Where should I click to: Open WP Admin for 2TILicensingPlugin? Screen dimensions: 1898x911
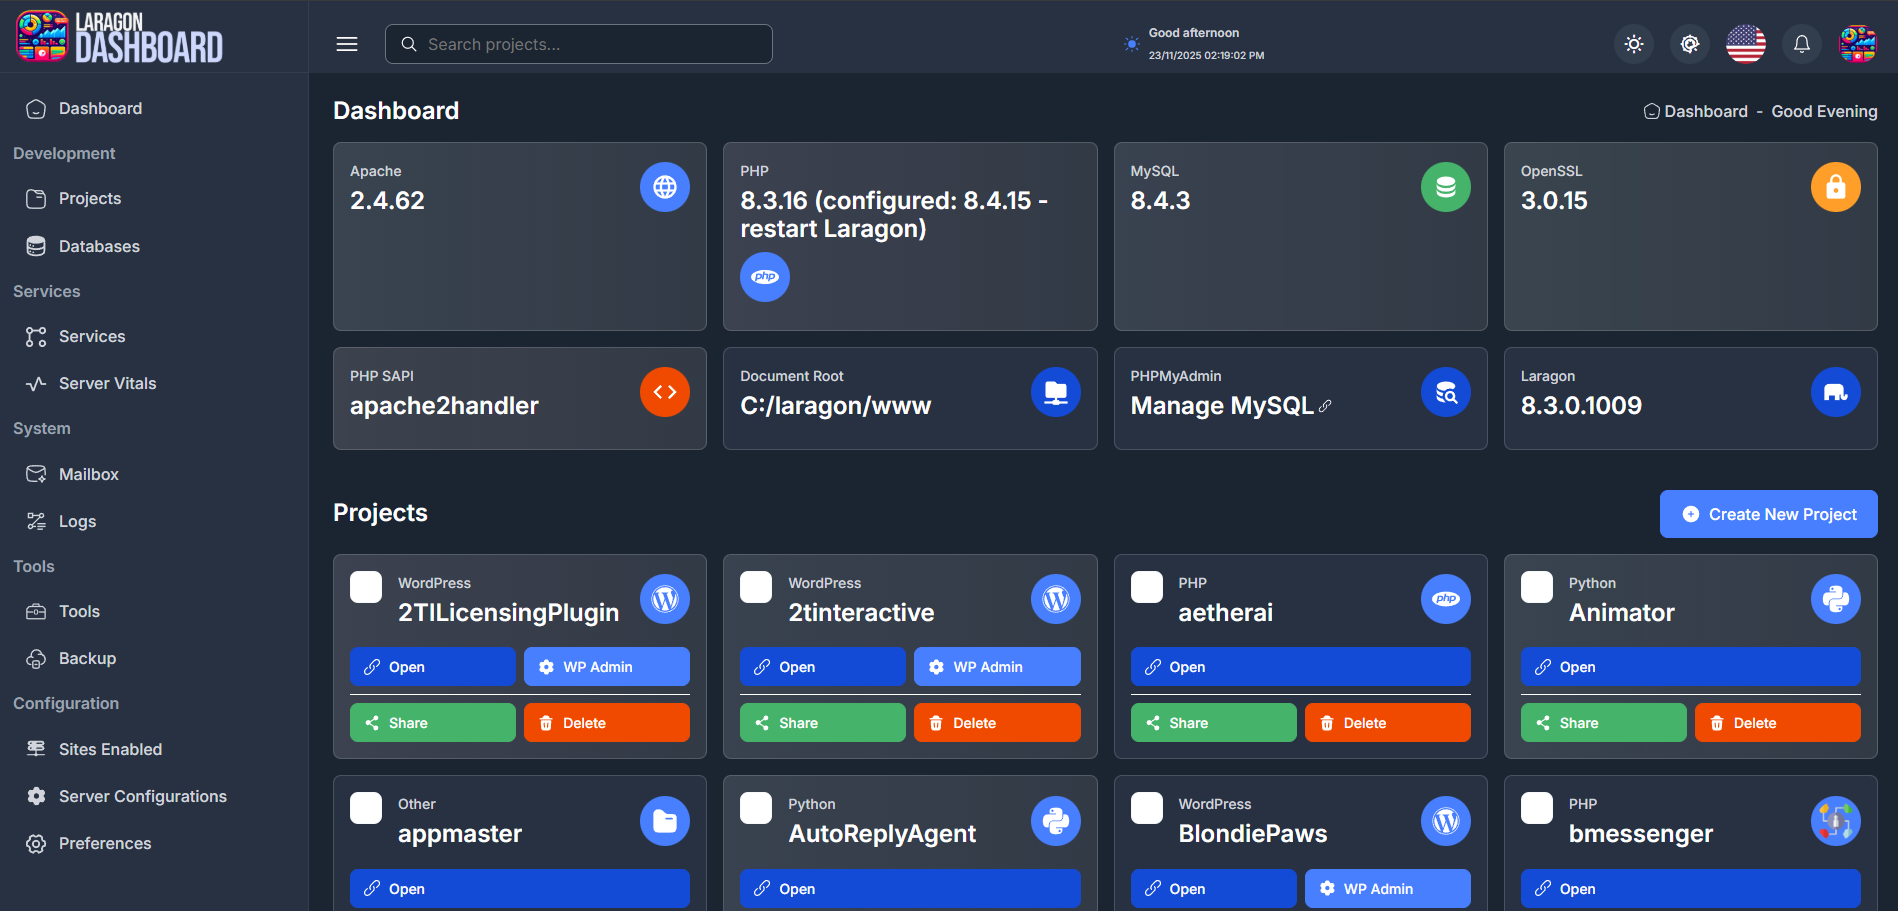point(606,667)
